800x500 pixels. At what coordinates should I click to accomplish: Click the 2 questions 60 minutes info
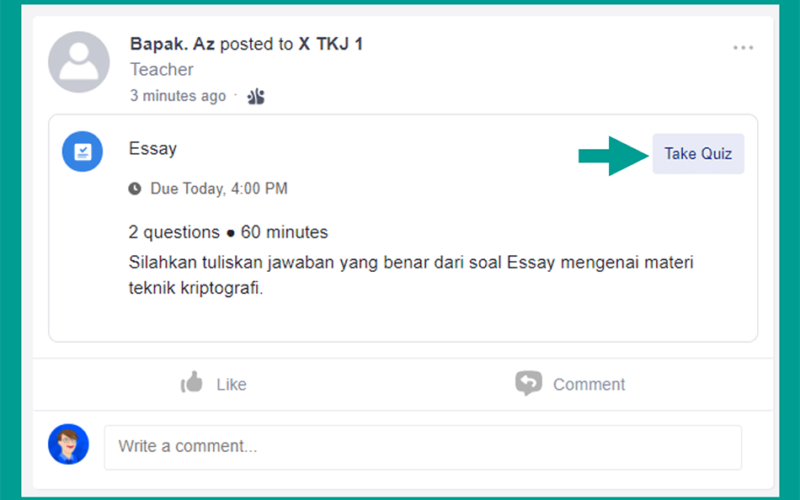click(x=228, y=232)
